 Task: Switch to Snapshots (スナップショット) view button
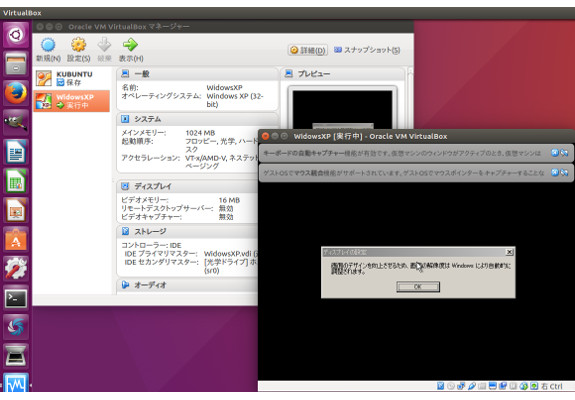click(x=367, y=50)
